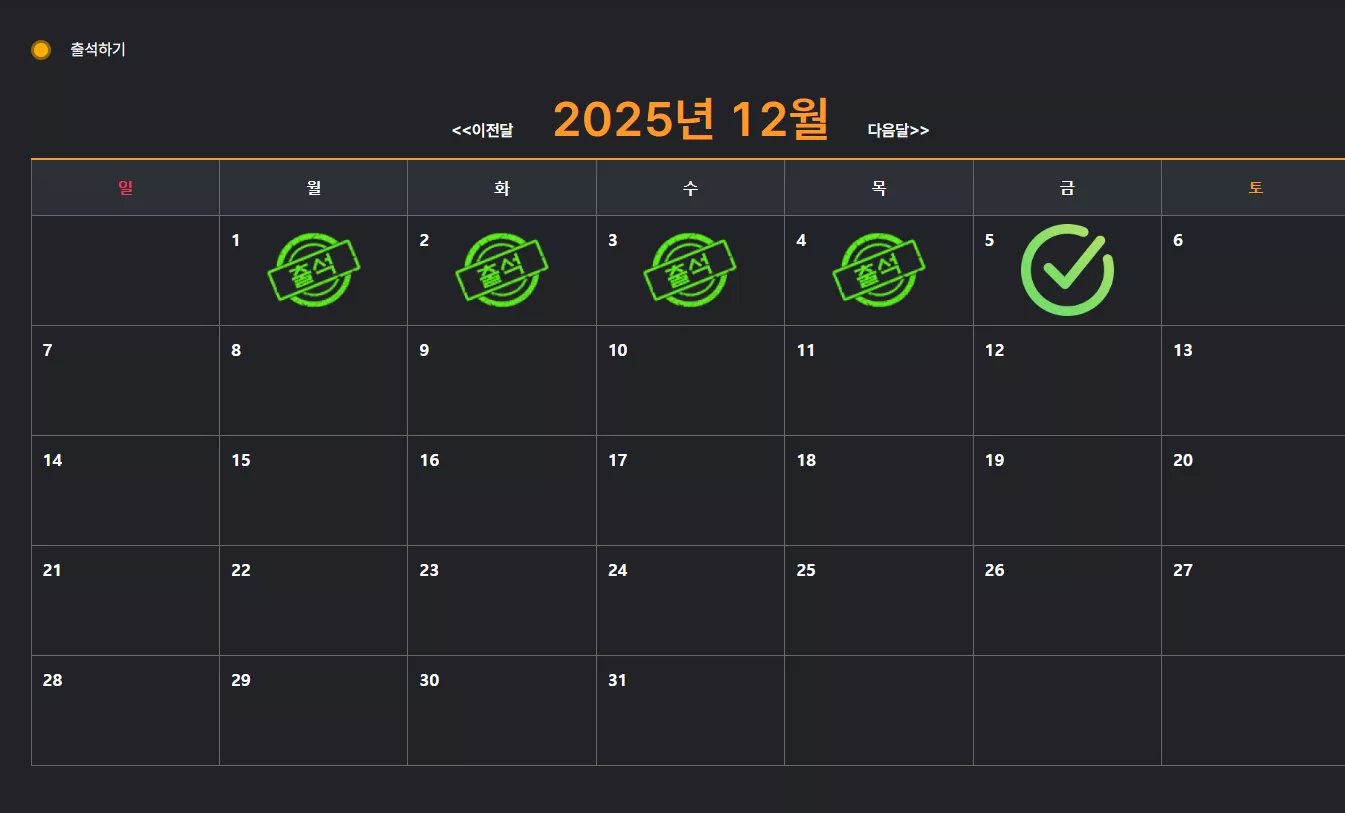Click the green 출석 stamp on day 3

coord(690,270)
